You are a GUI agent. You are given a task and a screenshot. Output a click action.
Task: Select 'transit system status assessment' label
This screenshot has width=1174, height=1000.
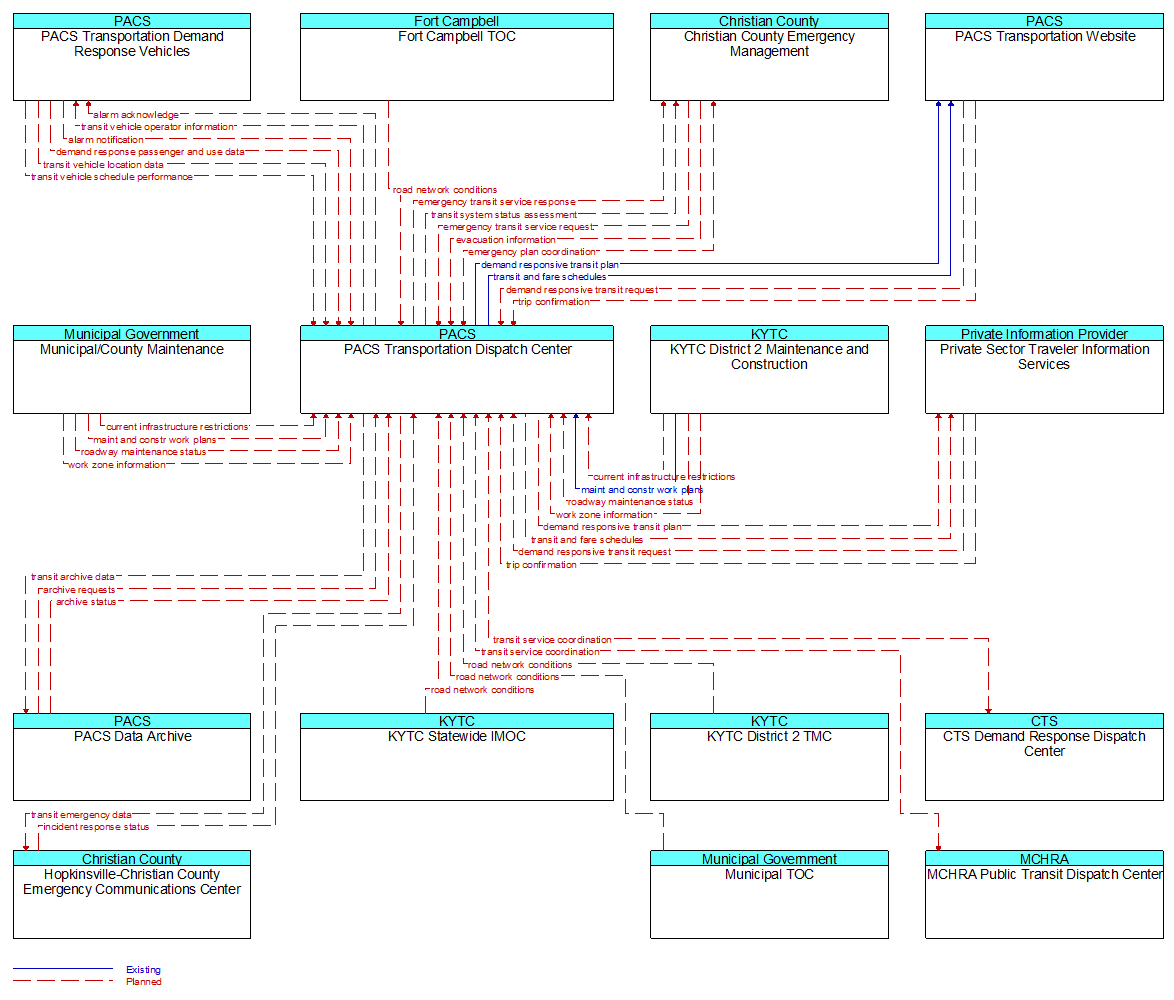[504, 215]
